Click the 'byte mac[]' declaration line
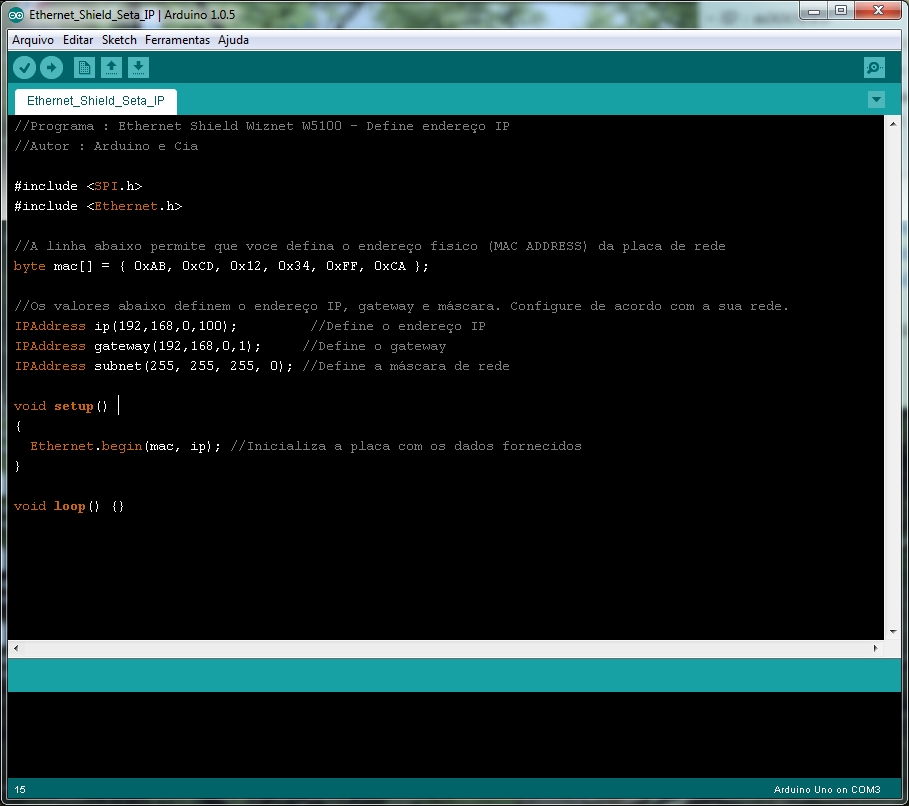 (221, 266)
